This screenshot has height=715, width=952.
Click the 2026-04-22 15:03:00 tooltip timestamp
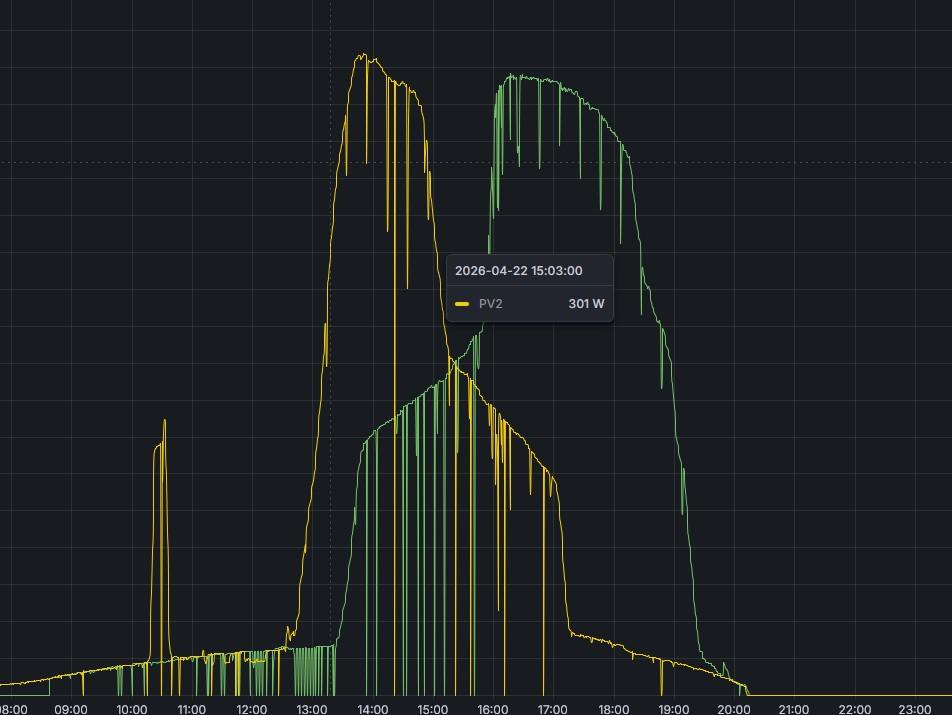pyautogui.click(x=518, y=271)
